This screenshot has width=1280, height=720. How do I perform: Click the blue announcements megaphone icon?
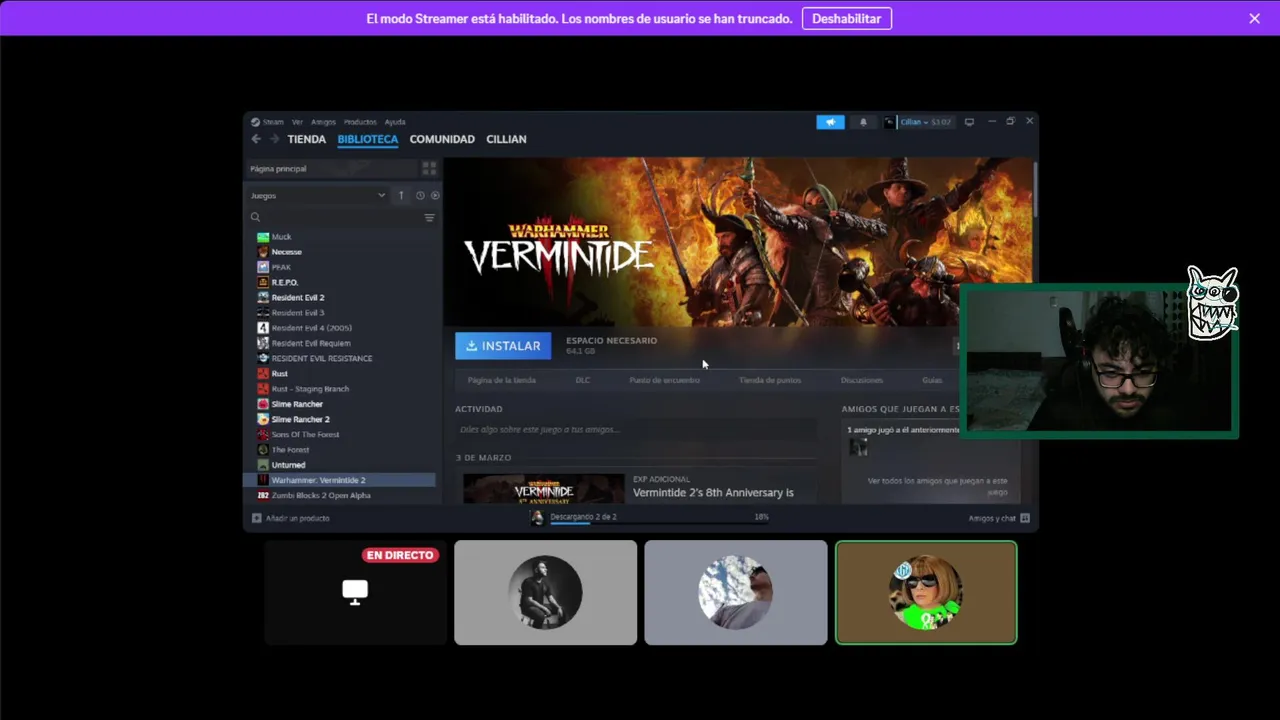[x=830, y=122]
